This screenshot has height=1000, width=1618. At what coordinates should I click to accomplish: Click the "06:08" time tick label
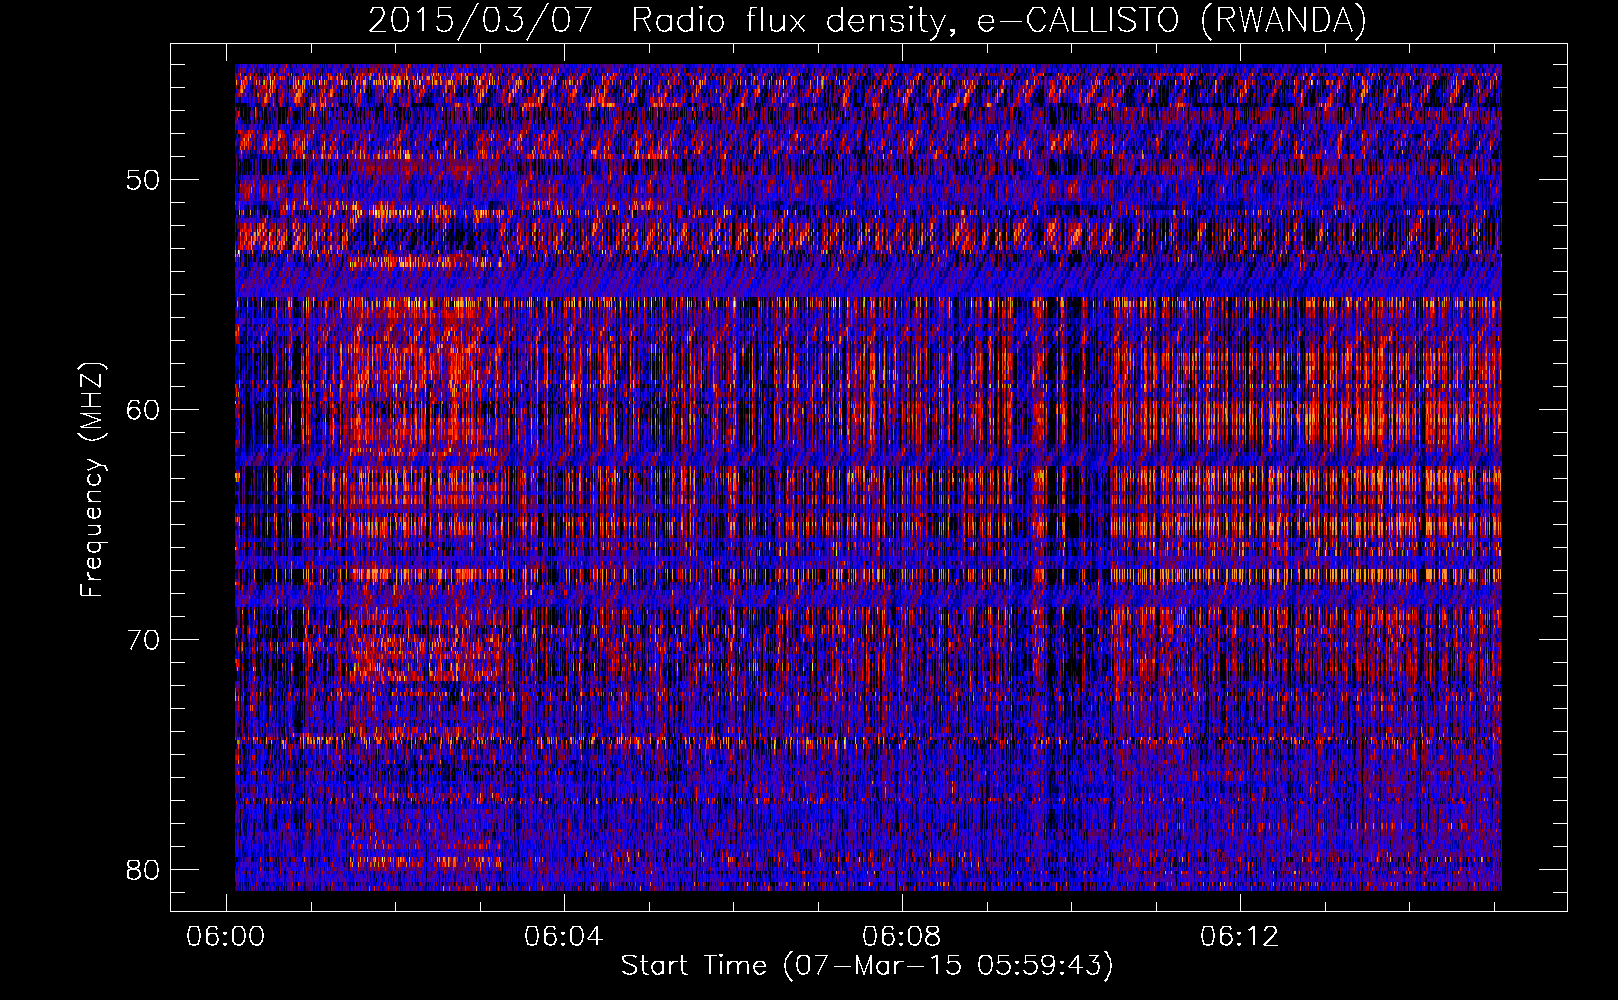[902, 937]
